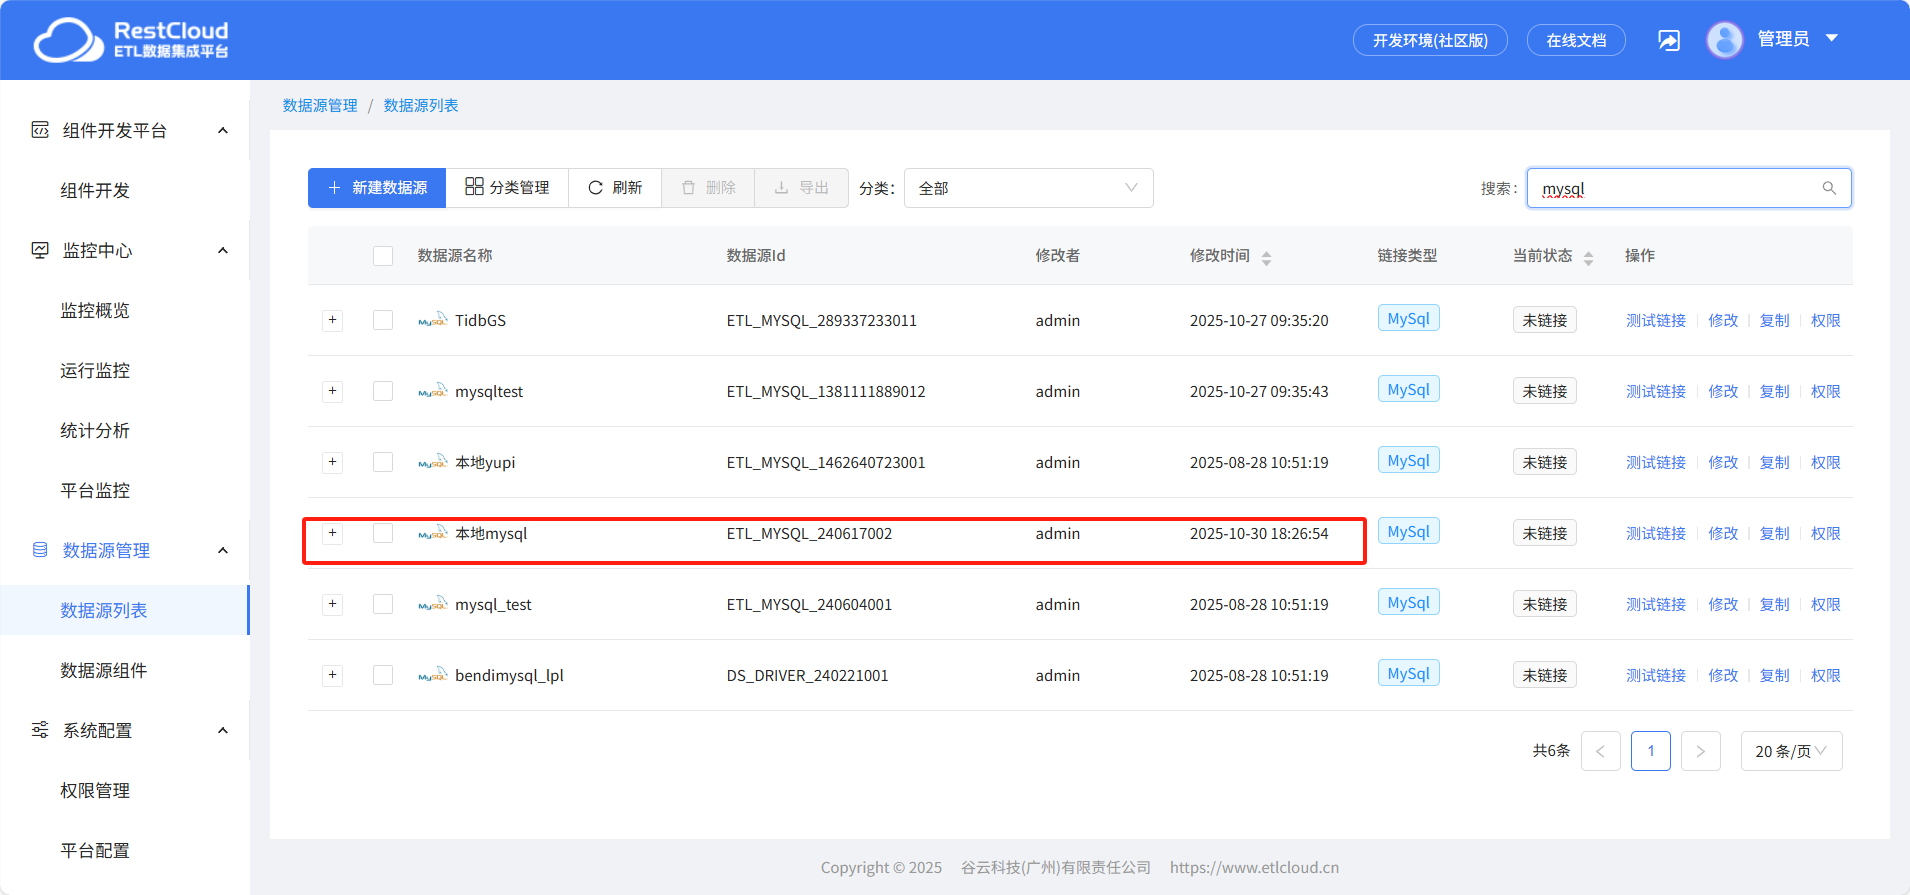Tick the checkbox for mysqltest row
Screen dimensions: 1910x895
(x=383, y=391)
